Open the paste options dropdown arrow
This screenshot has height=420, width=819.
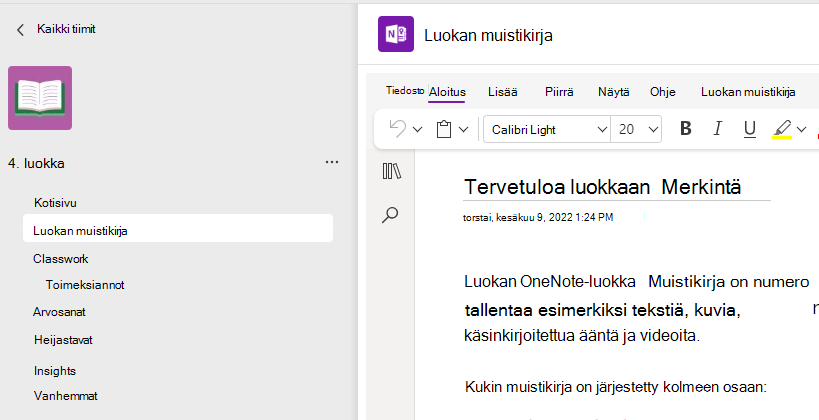(x=463, y=130)
